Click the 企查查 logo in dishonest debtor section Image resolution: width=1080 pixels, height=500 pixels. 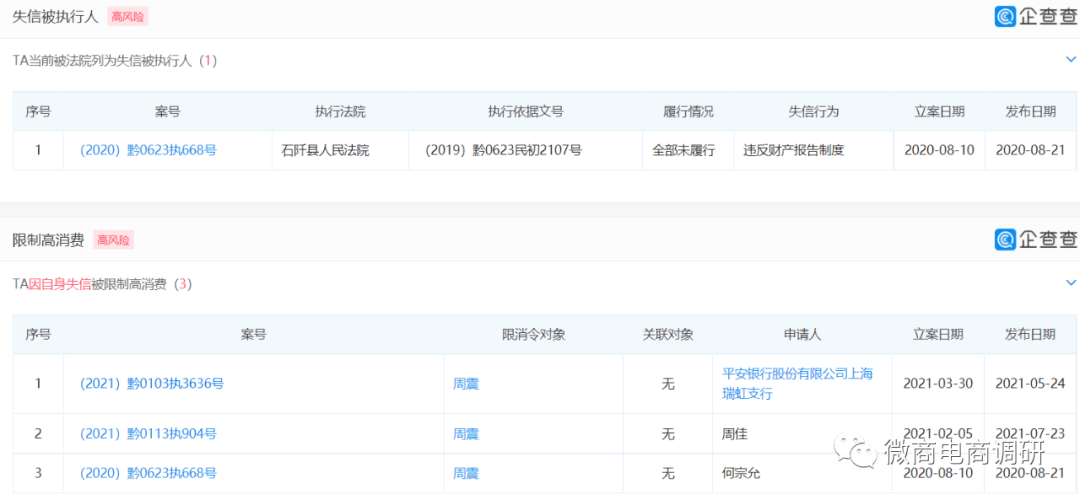pyautogui.click(x=1036, y=16)
